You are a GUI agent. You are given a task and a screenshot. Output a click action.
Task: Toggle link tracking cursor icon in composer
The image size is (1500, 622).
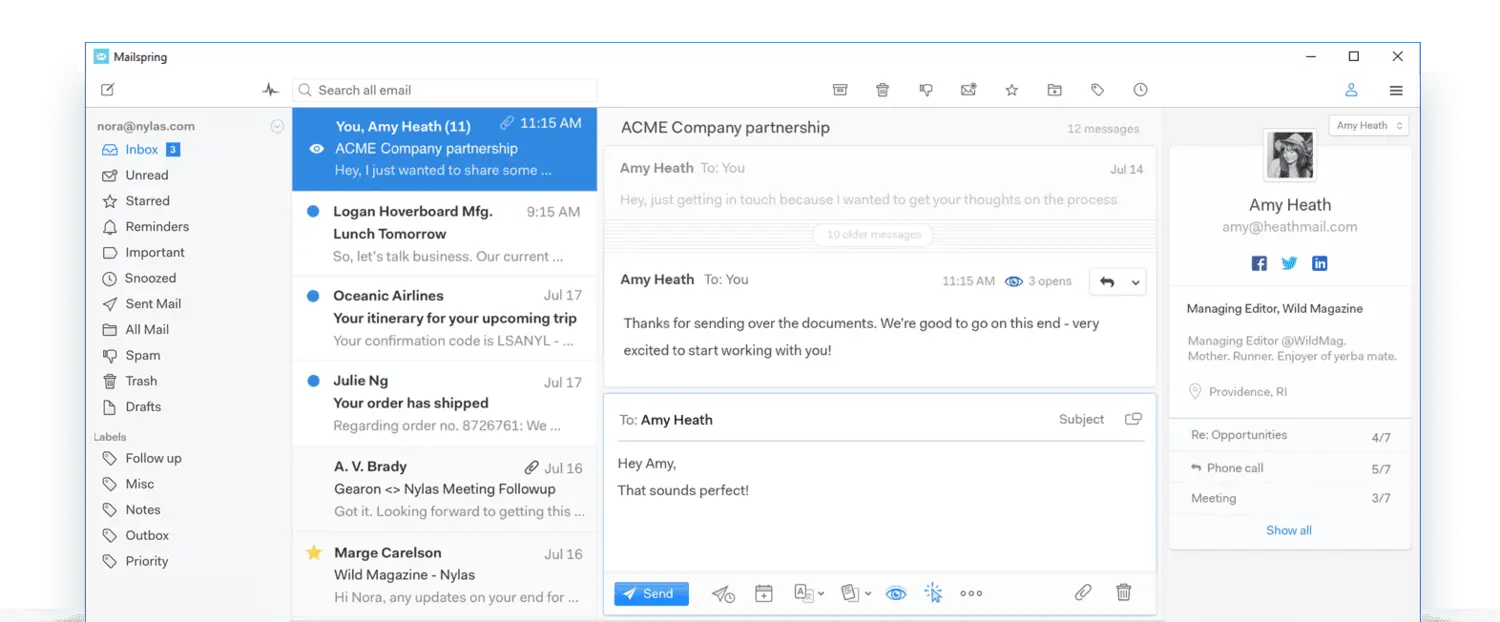933,593
